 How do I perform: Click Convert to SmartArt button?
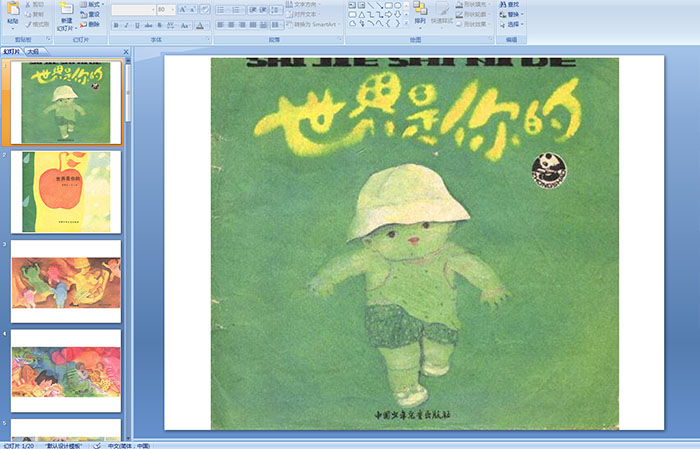pos(313,24)
